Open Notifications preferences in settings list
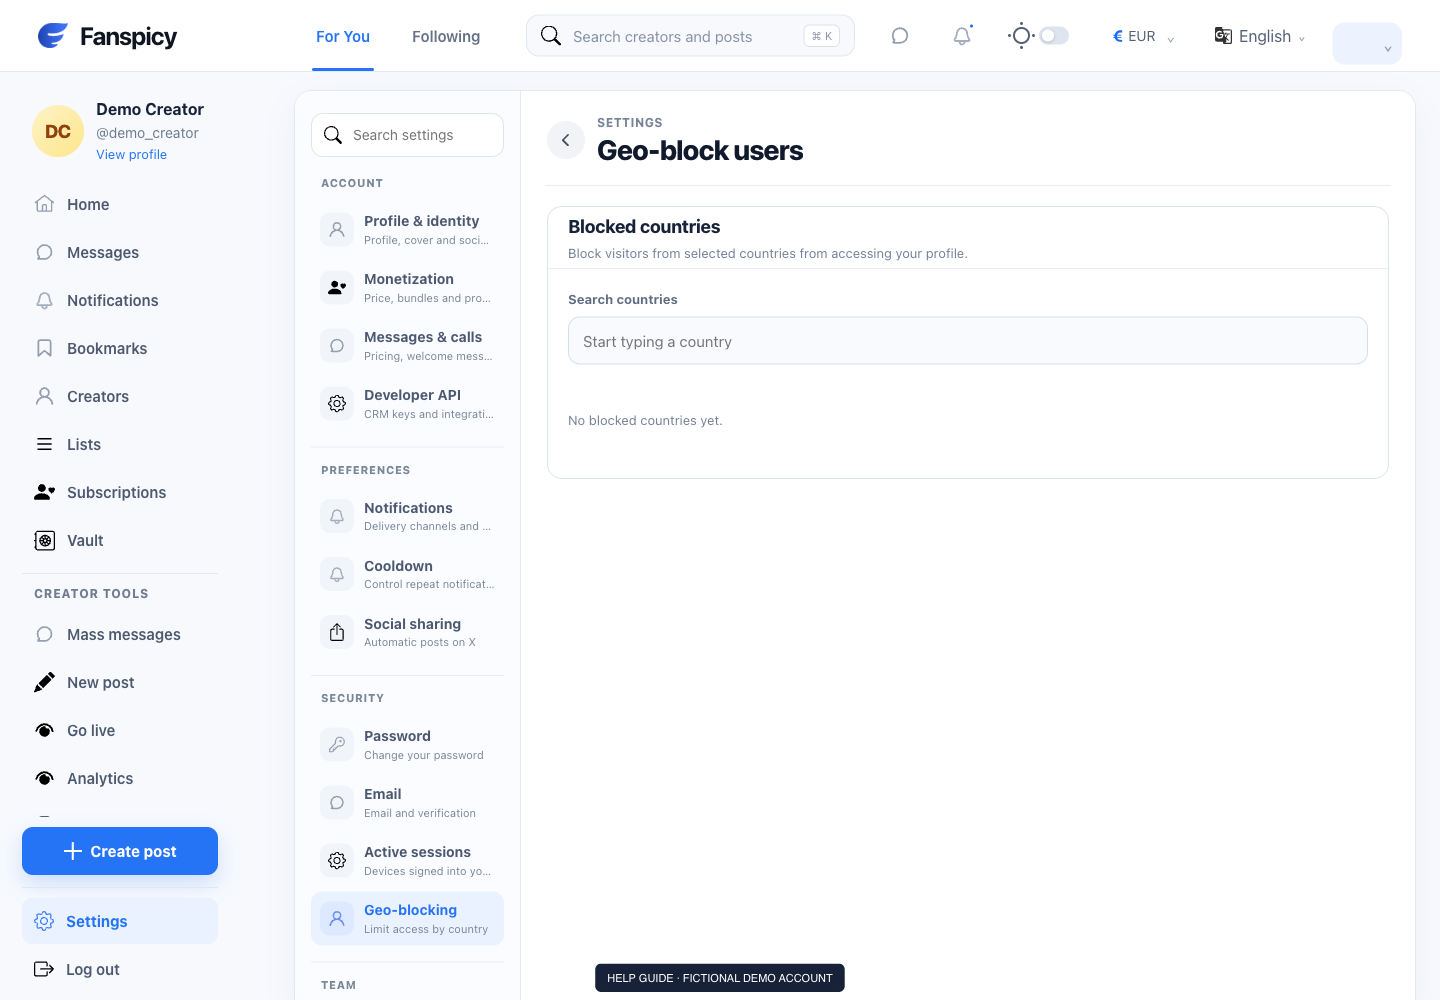 click(x=407, y=516)
